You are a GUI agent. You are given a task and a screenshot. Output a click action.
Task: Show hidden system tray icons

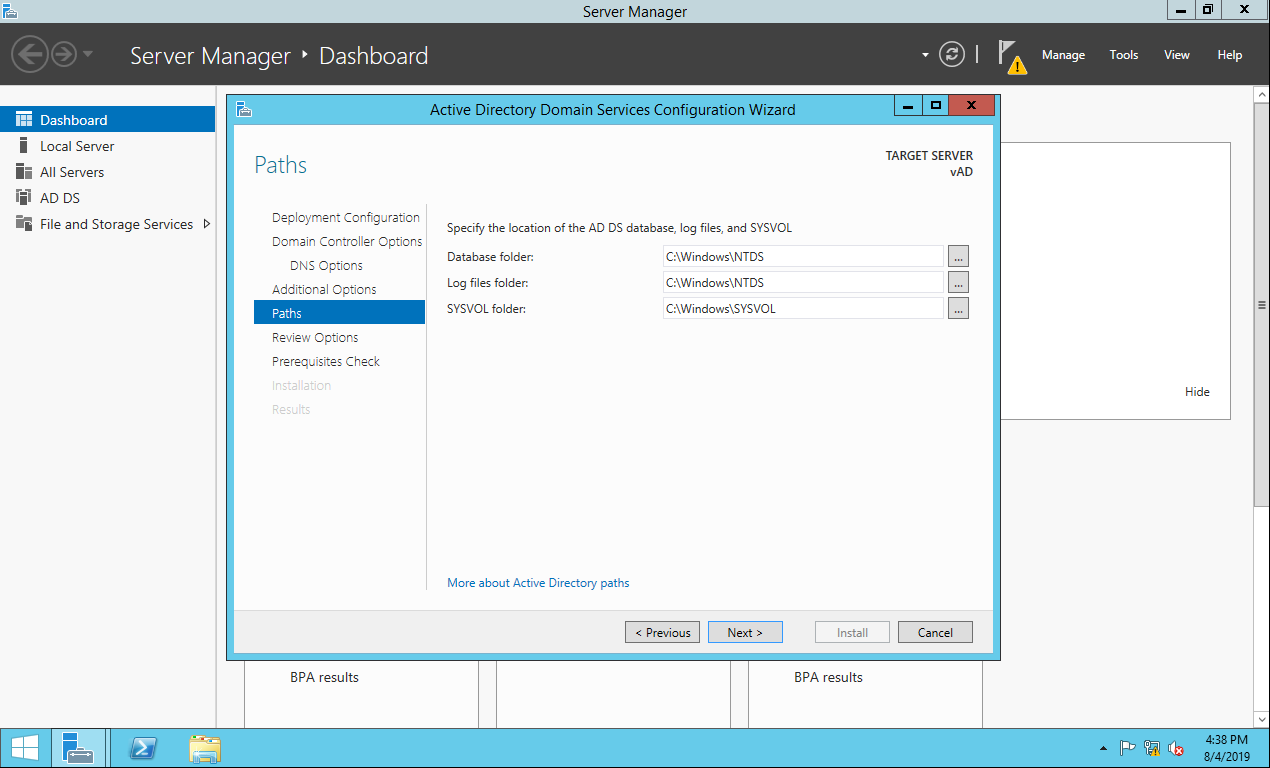[x=1103, y=748]
